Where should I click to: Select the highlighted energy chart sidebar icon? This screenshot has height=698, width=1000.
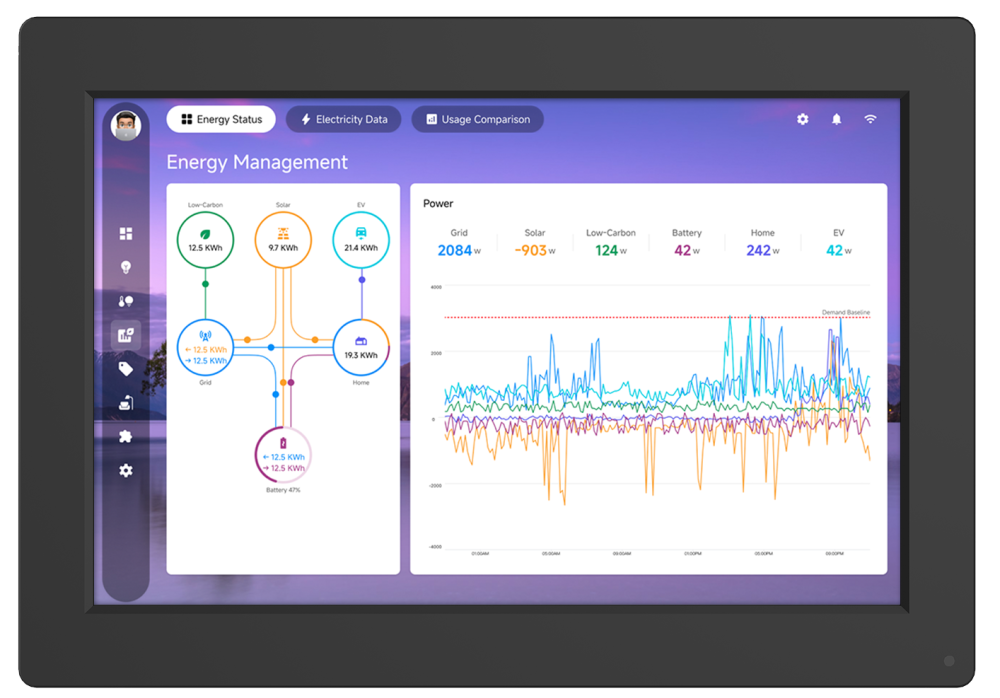(126, 336)
